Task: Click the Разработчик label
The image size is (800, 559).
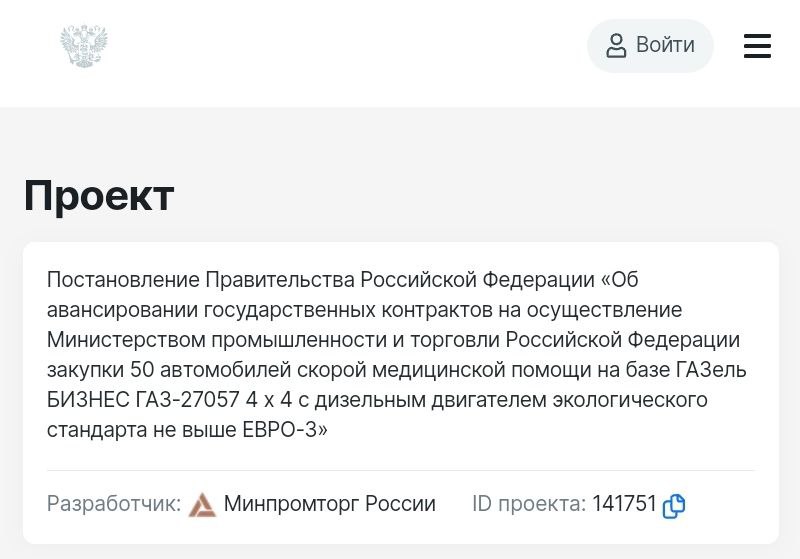Action: click(x=113, y=504)
